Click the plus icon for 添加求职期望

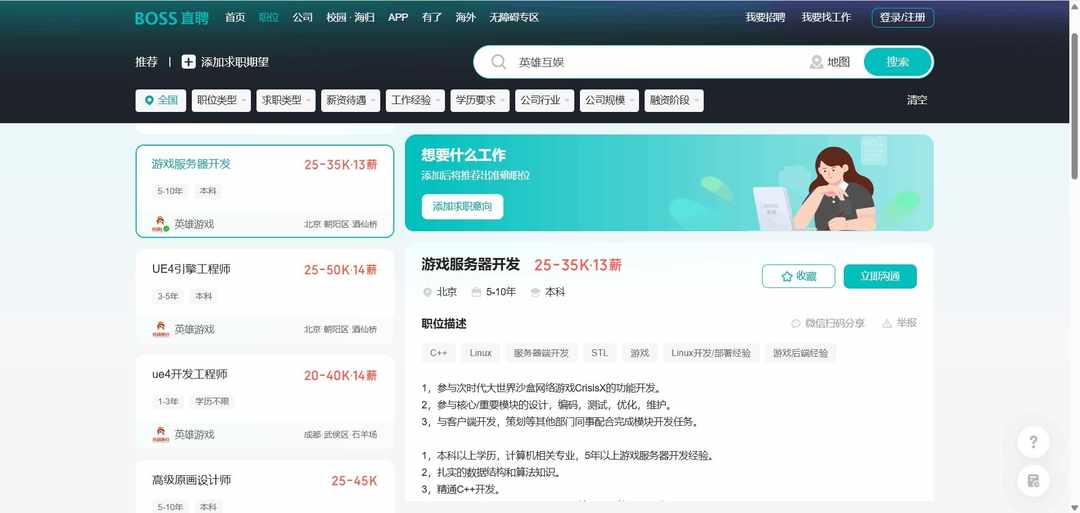pos(188,62)
